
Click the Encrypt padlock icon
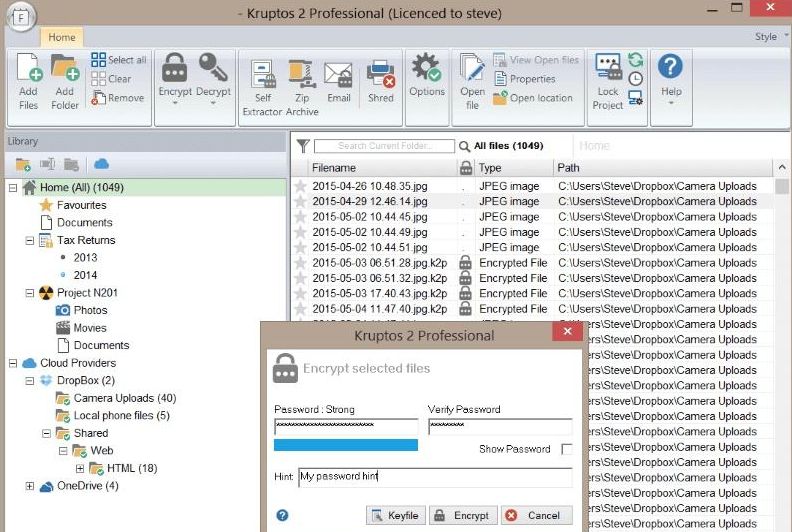click(x=174, y=68)
